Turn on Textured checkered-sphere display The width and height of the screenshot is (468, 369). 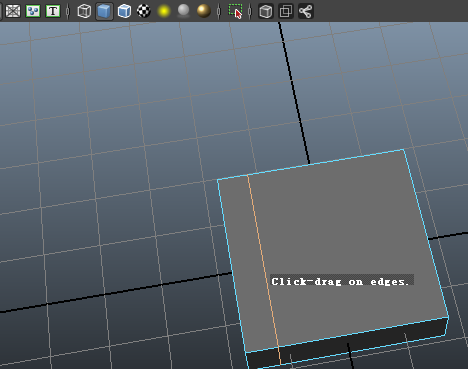coord(144,11)
